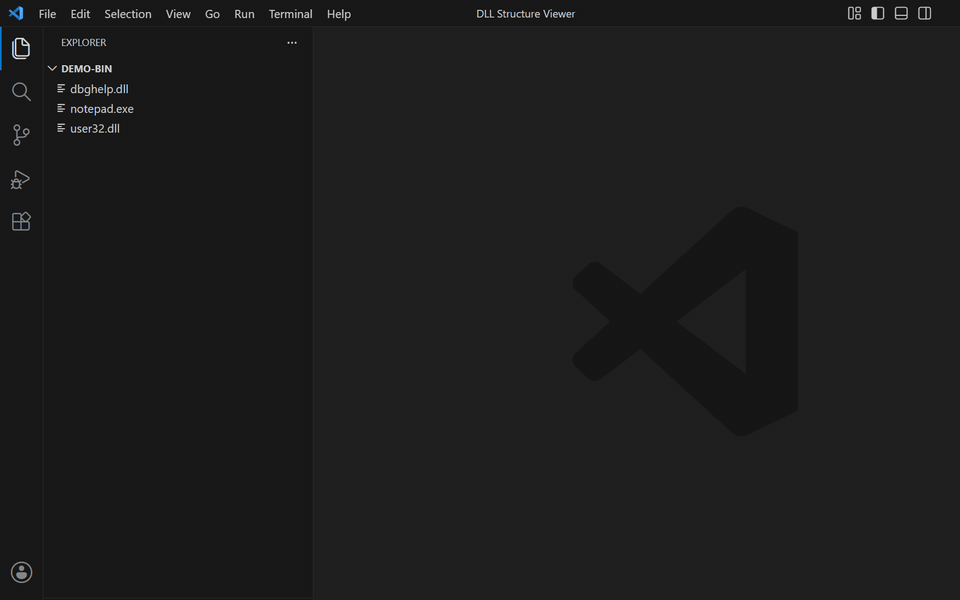Select notepad.exe in the explorer
The height and width of the screenshot is (600, 960).
(x=178, y=108)
